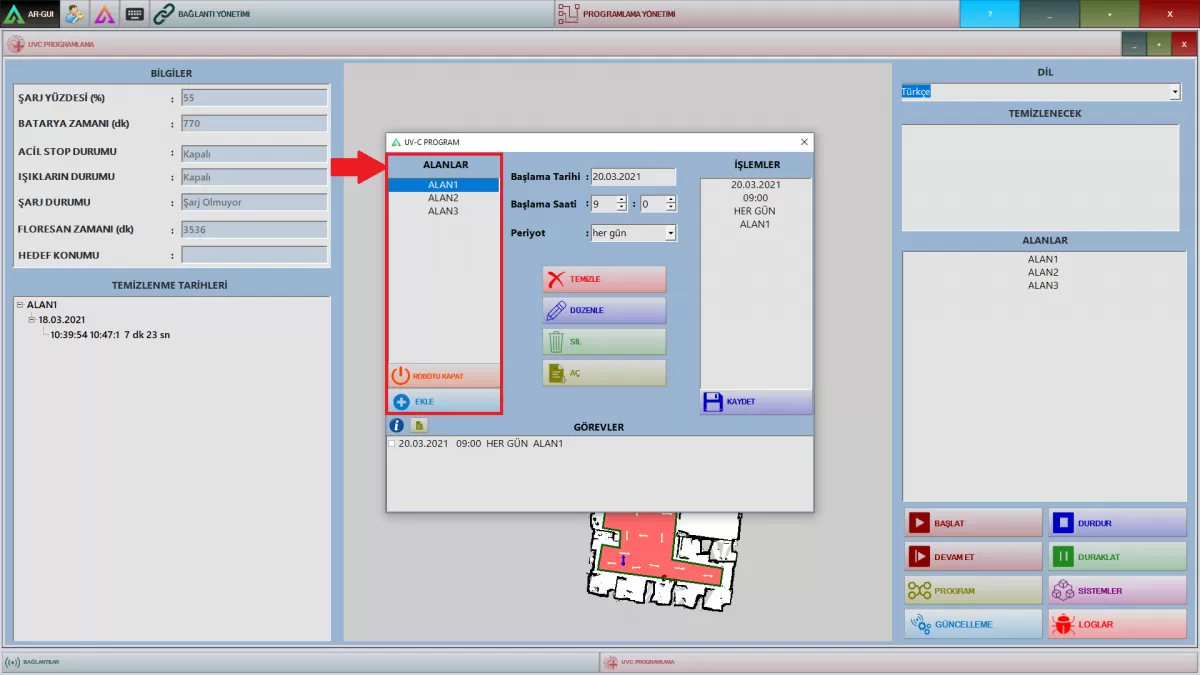Screen dimensions: 1200x675
Task: Open the BAĞLANTI YÖNETİMİ tab
Action: pyautogui.click(x=202, y=14)
